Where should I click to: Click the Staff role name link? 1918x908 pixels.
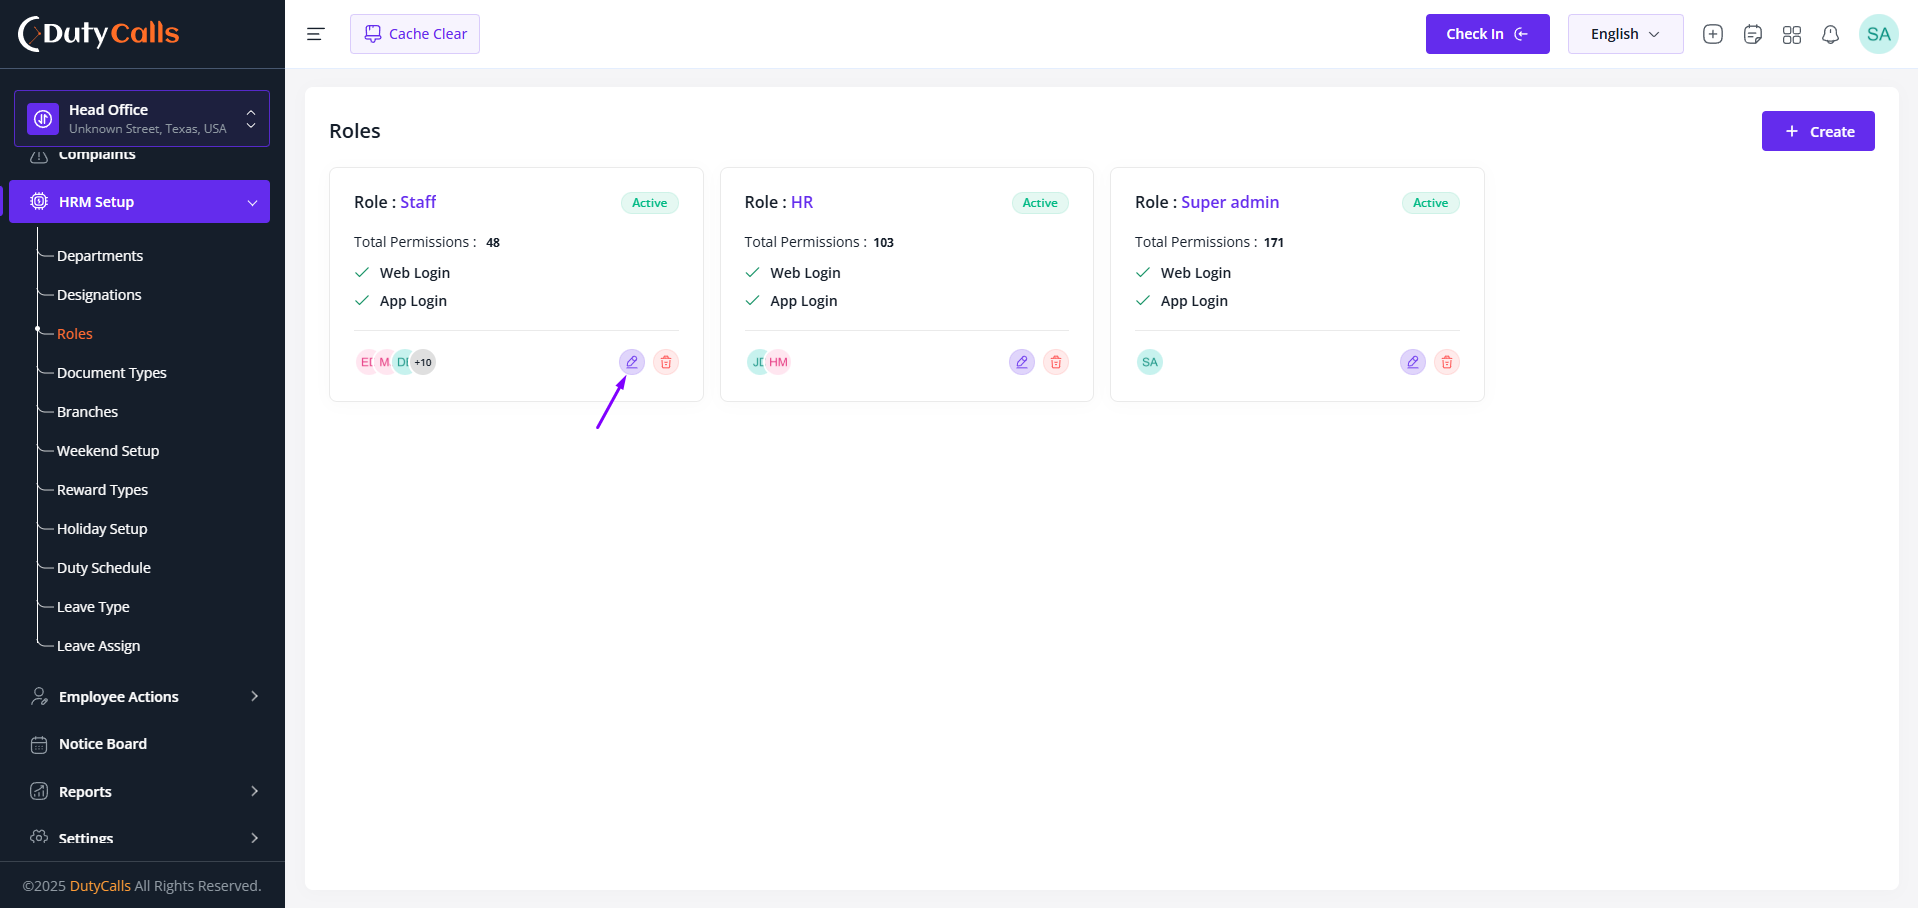tap(418, 202)
